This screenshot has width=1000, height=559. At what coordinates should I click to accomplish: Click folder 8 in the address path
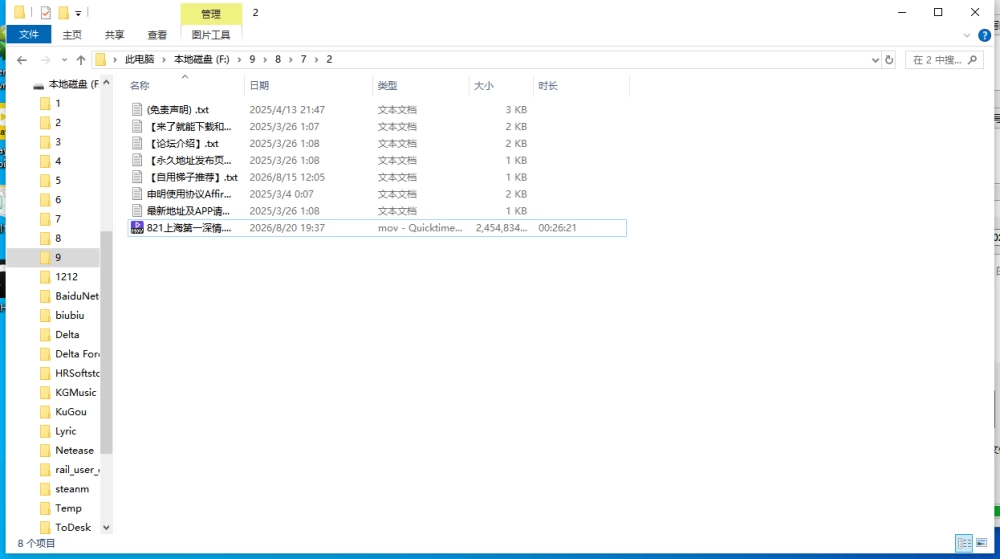click(x=277, y=59)
